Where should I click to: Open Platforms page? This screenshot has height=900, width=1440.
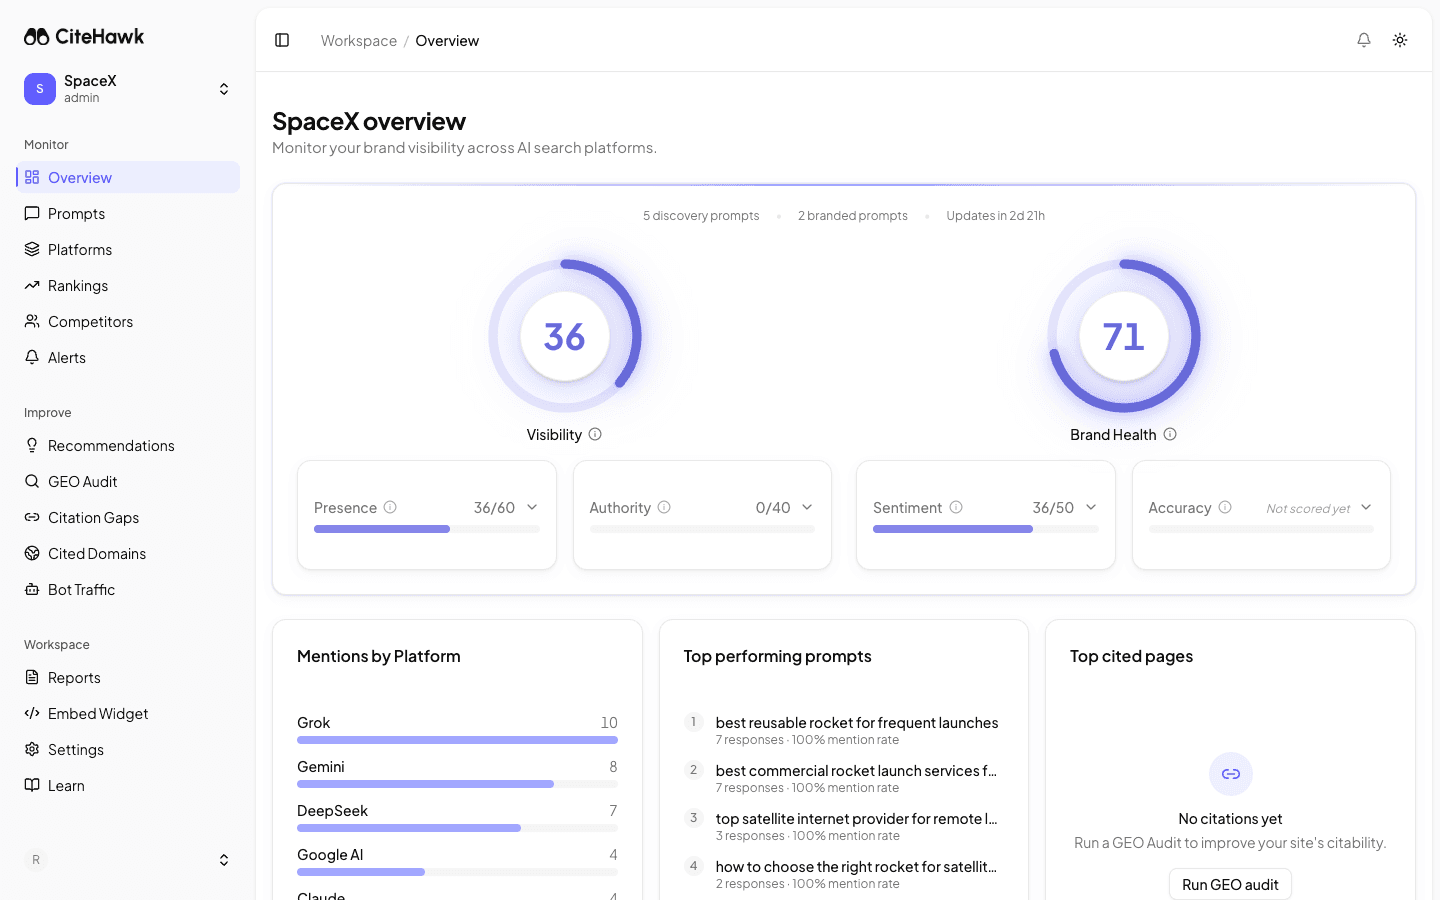pyautogui.click(x=128, y=249)
